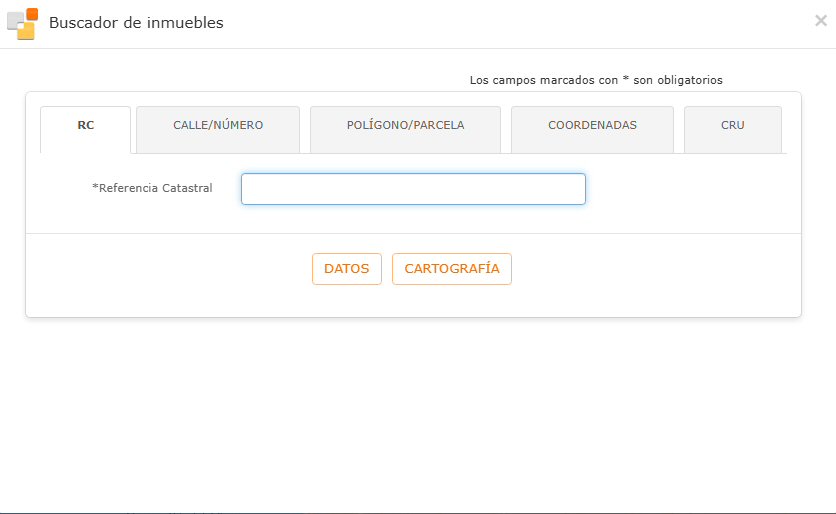Choose the CRU search tab
The image size is (836, 514).
click(x=732, y=126)
